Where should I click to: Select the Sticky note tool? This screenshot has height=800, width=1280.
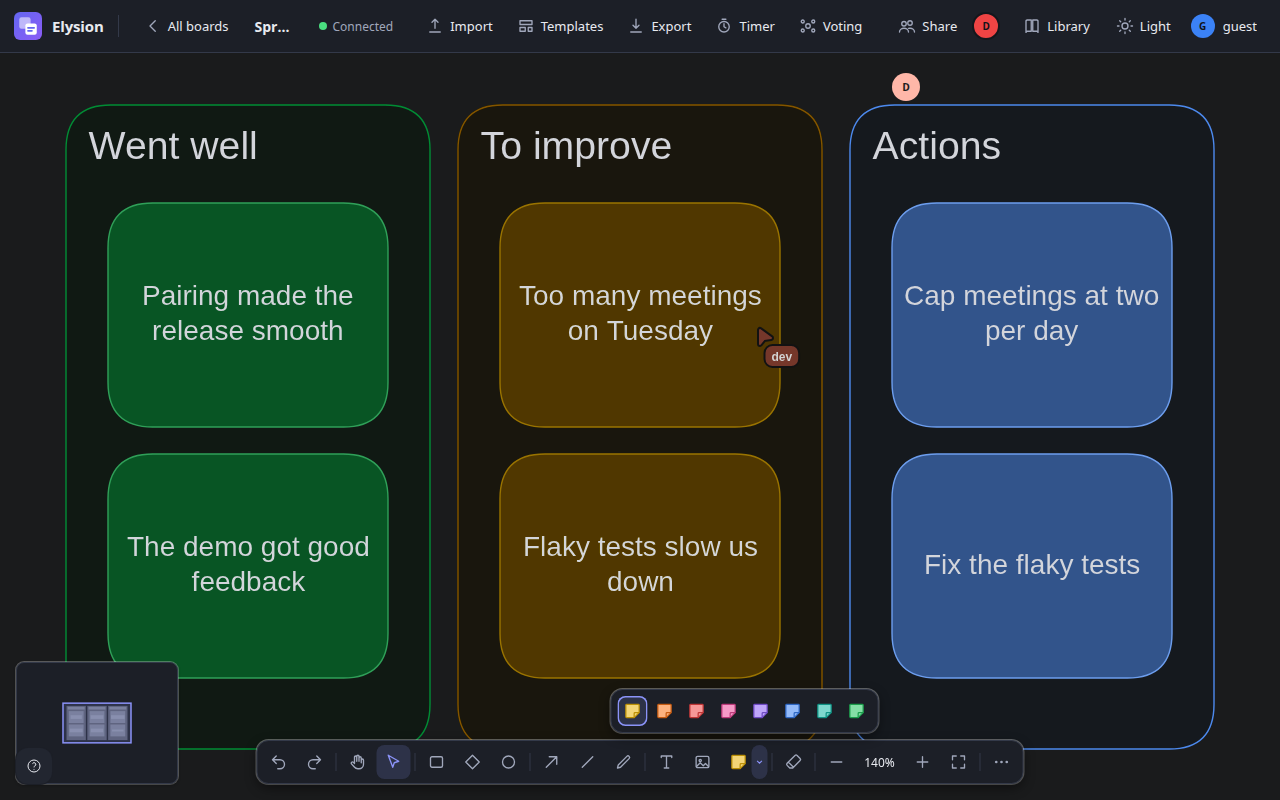coord(738,762)
